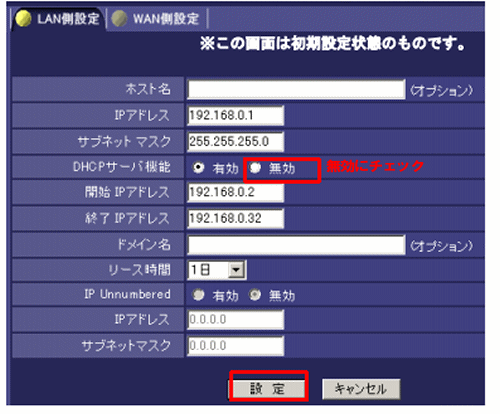Switch to the WAN側設定 tab
This screenshot has width=500, height=414.
[157, 19]
